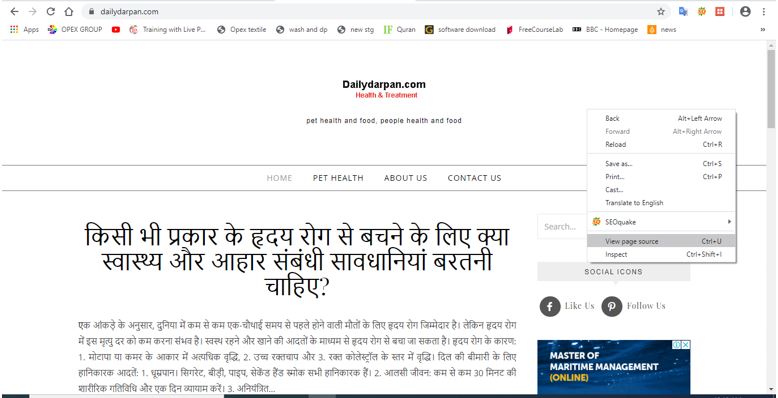
Task: Select Translate to English menu entry
Action: point(661,202)
